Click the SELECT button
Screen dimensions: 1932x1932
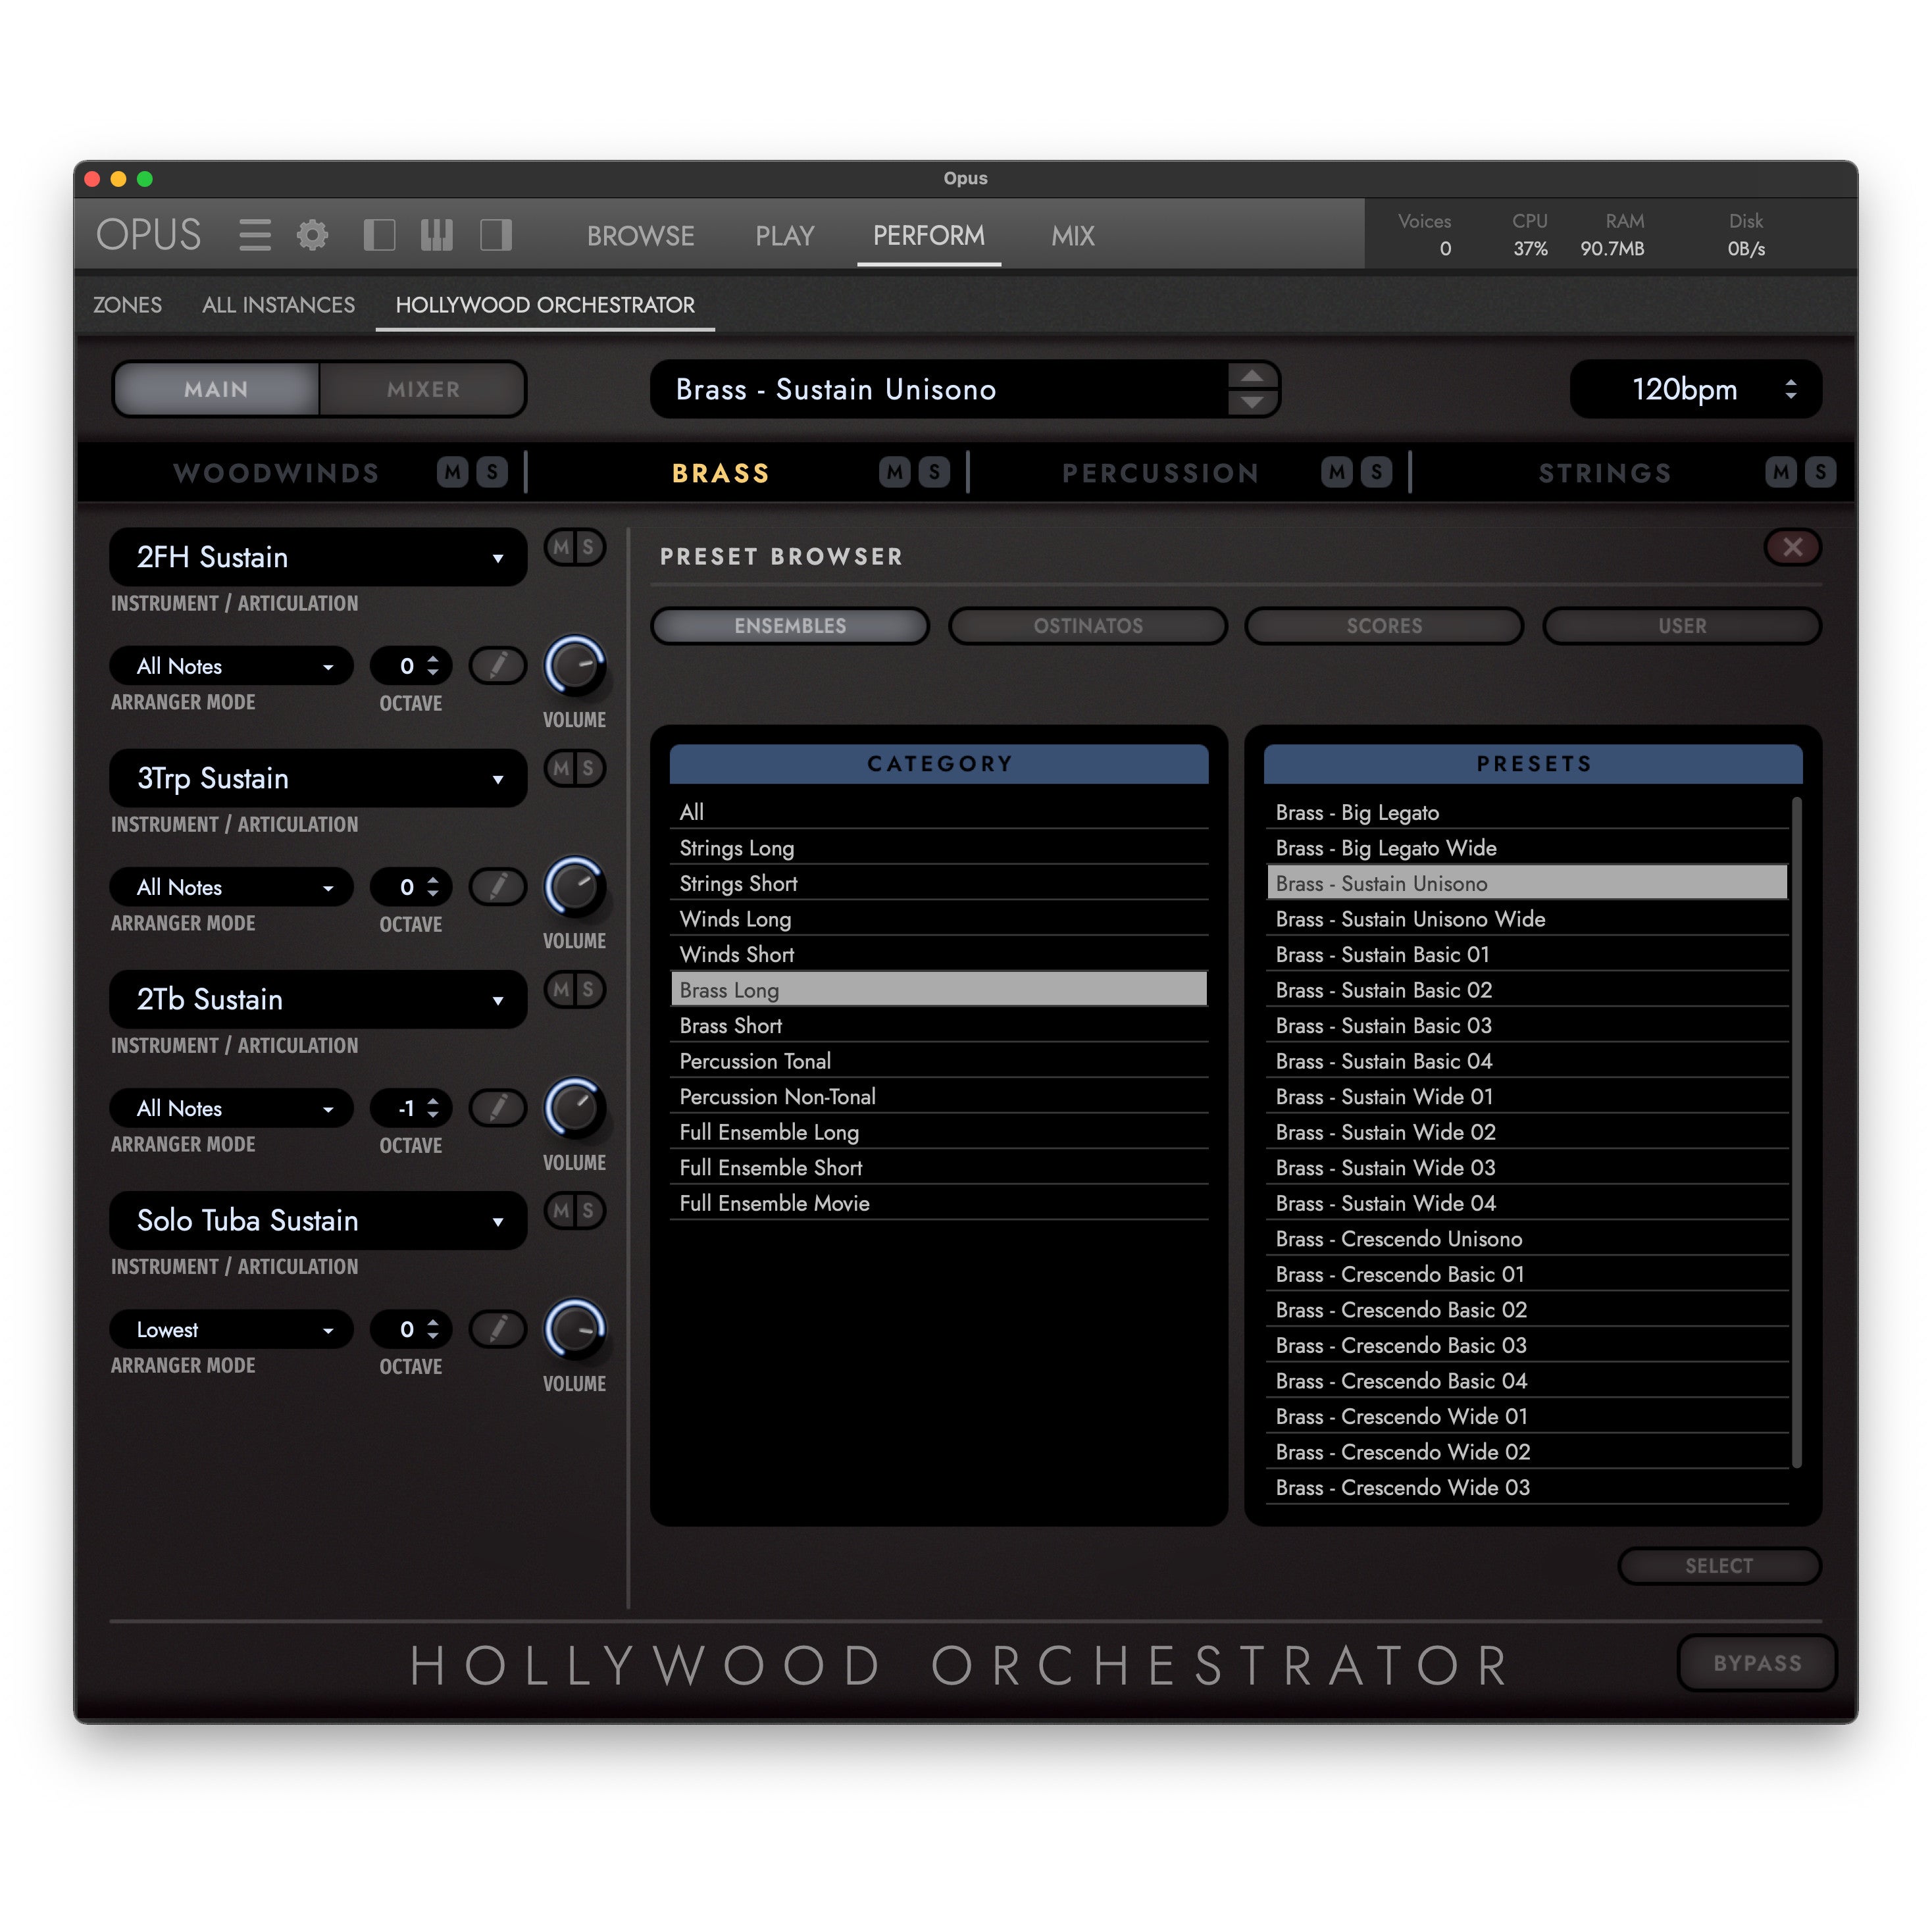point(1719,1566)
